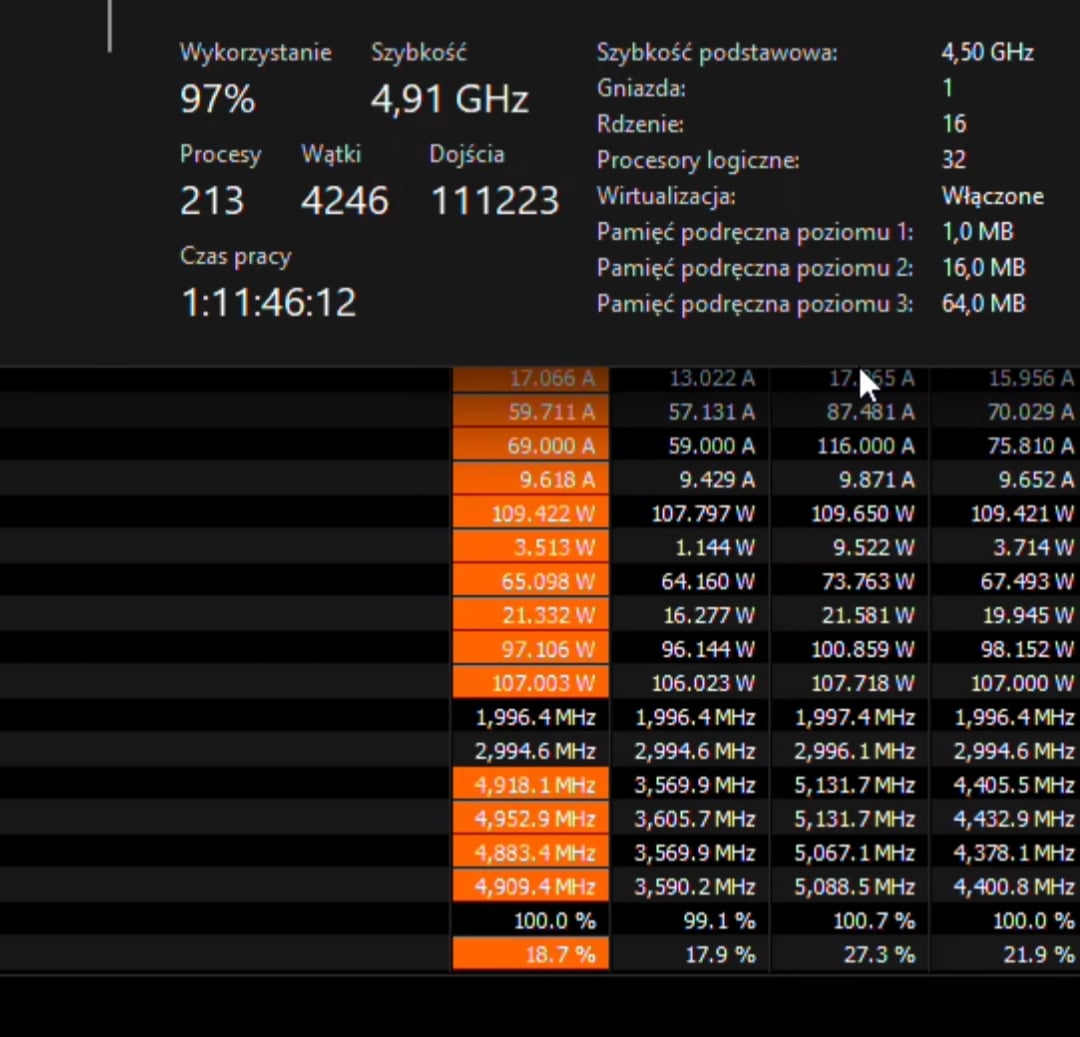This screenshot has width=1080, height=1037.
Task: Select the 4,50 GHz base speed value
Action: pyautogui.click(x=987, y=52)
